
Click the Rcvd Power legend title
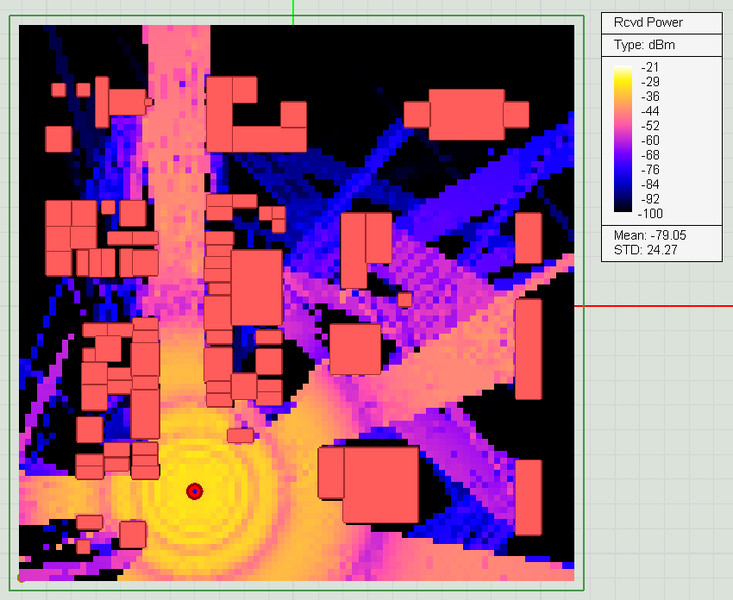[x=648, y=22]
